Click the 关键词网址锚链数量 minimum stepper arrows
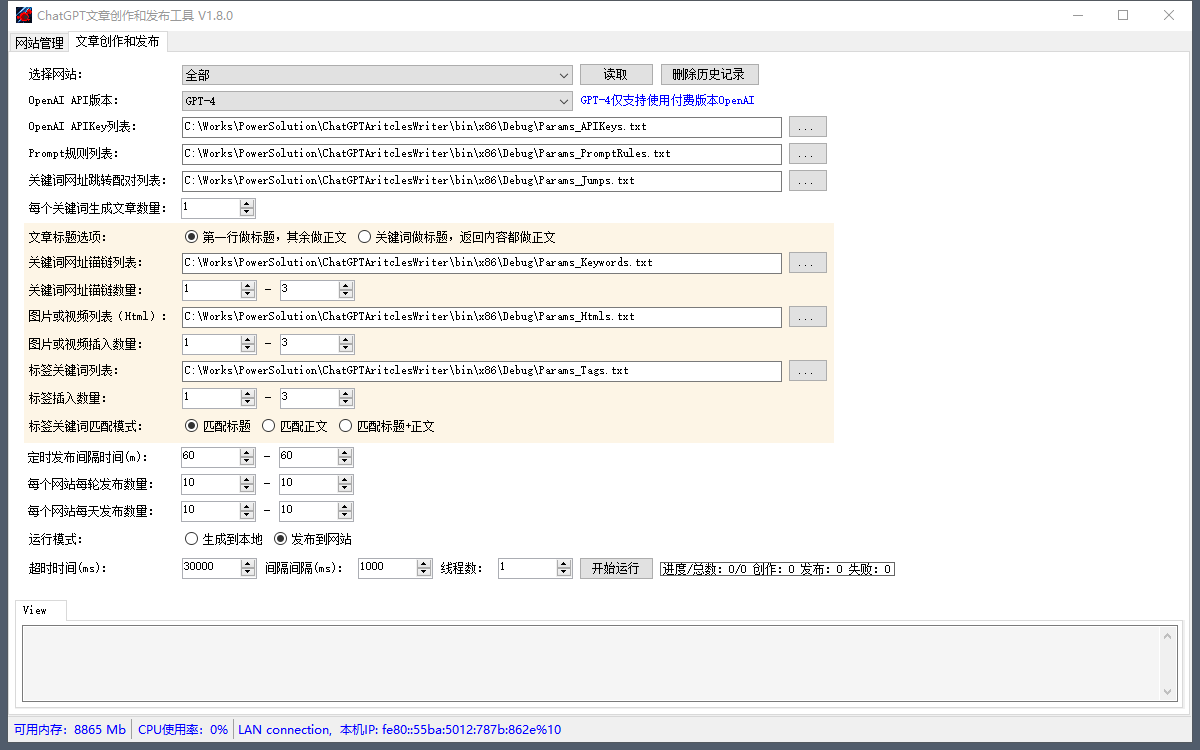 click(247, 290)
